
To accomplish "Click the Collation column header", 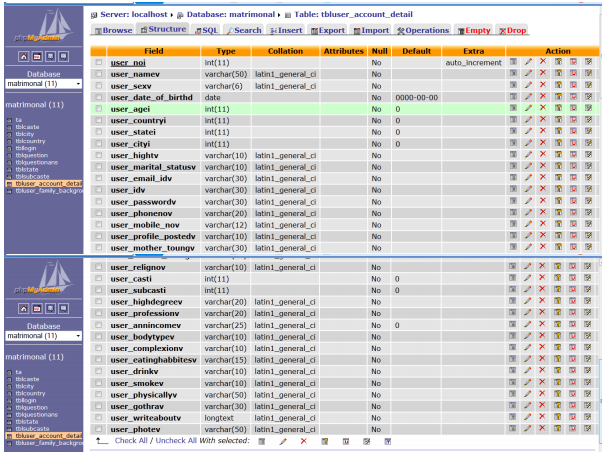I will coord(285,51).
